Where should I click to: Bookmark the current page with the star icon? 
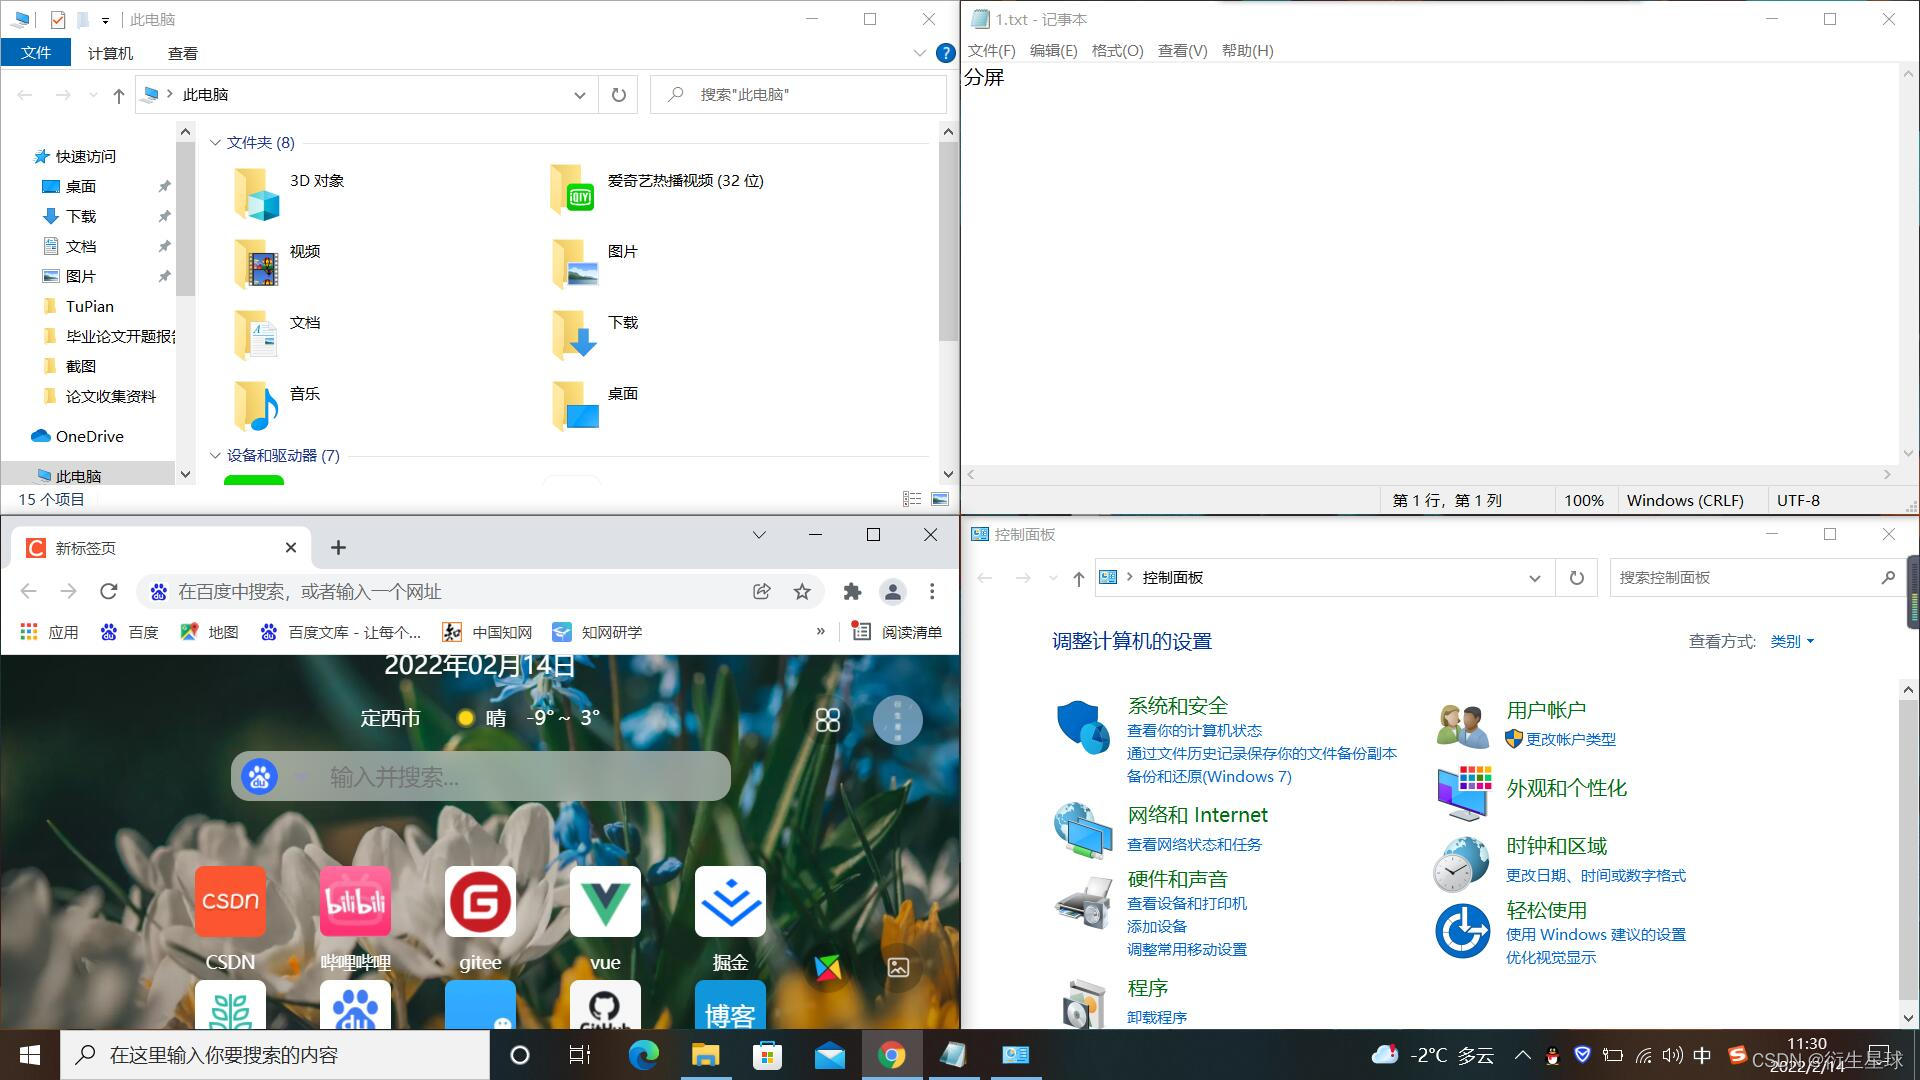tap(802, 591)
